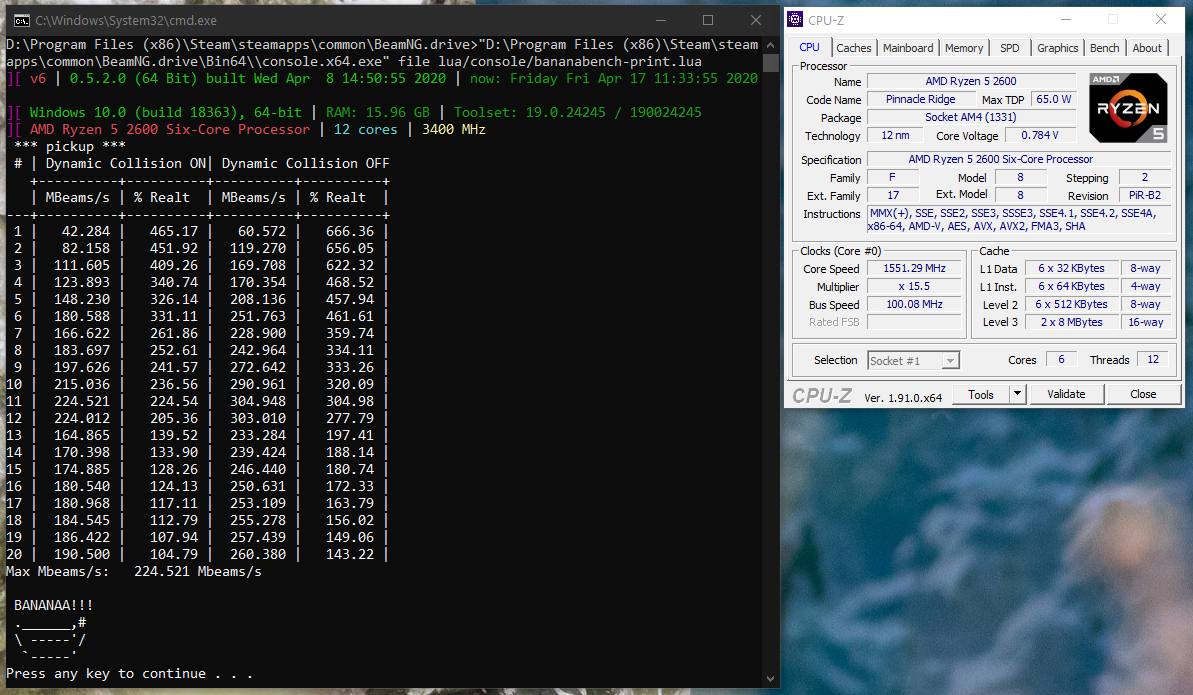Close the cmd.exe window with X
This screenshot has height=695, width=1193.
click(753, 20)
